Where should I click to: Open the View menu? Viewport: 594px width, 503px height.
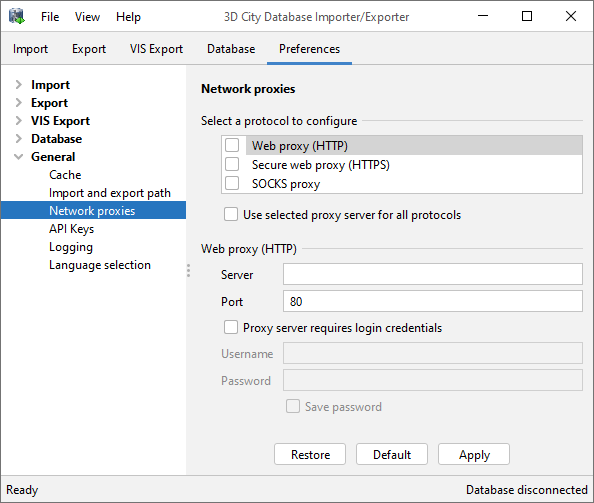[x=87, y=17]
